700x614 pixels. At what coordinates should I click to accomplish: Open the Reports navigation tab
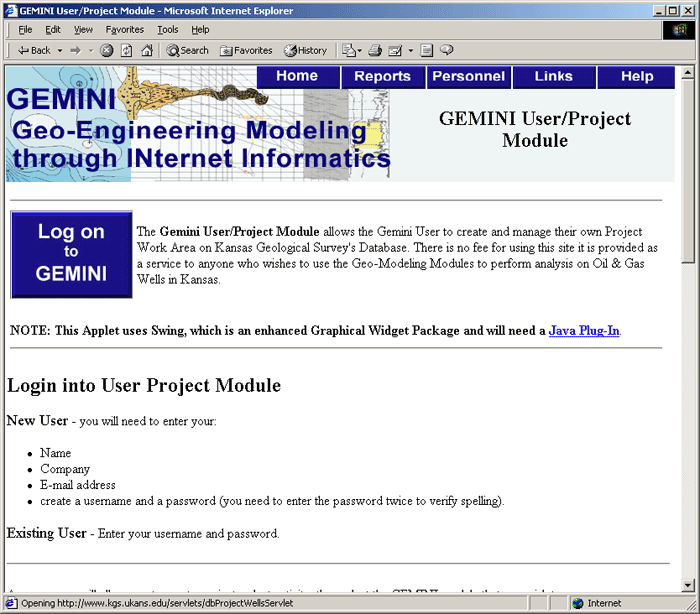[382, 76]
